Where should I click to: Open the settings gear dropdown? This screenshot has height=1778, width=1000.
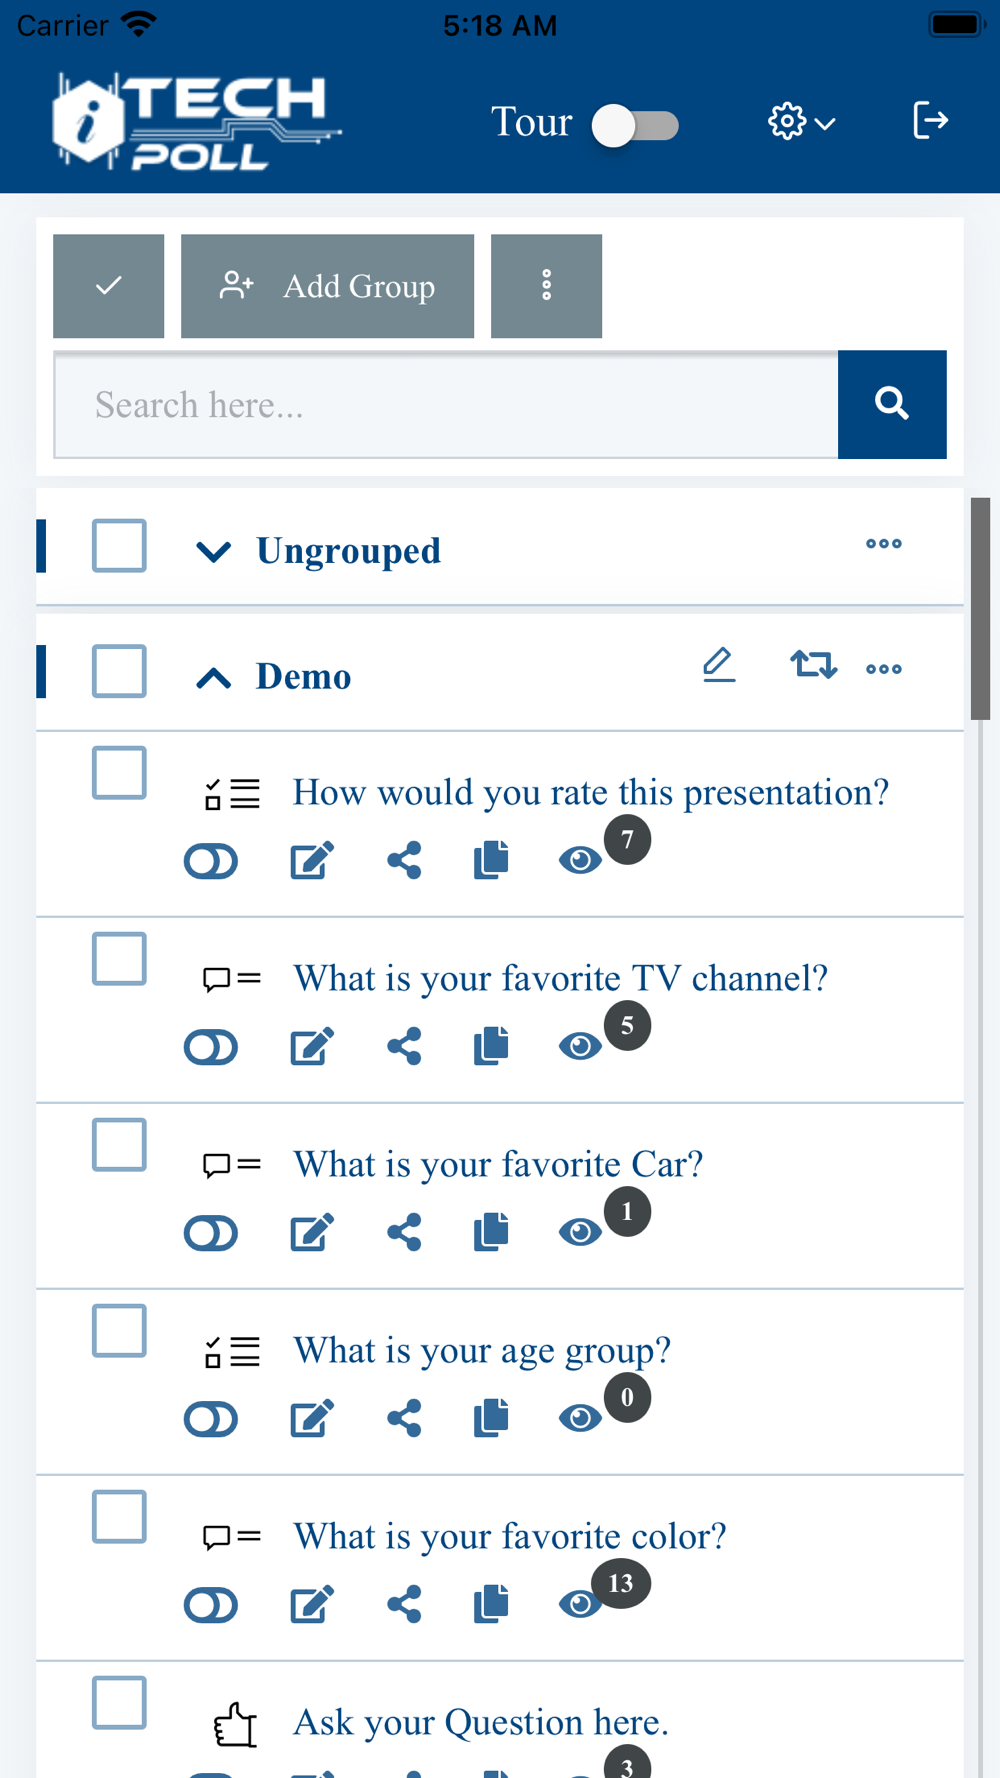click(801, 122)
